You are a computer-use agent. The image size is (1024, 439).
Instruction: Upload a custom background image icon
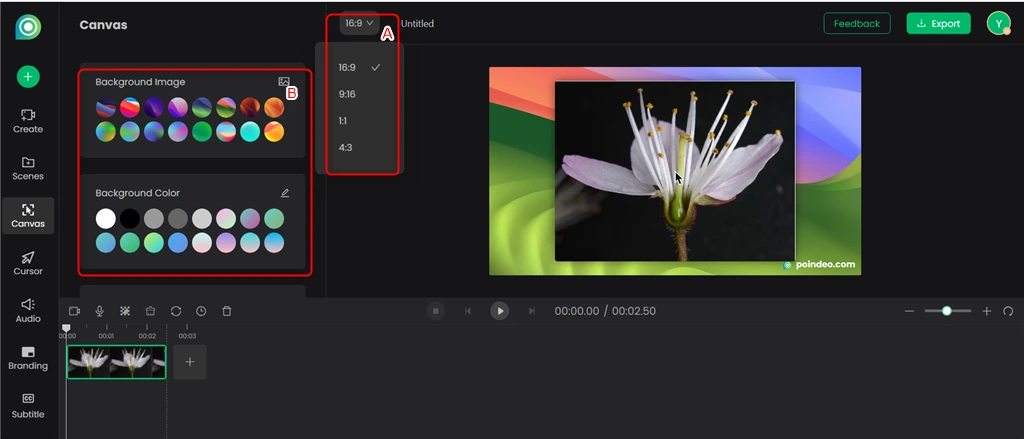click(284, 82)
